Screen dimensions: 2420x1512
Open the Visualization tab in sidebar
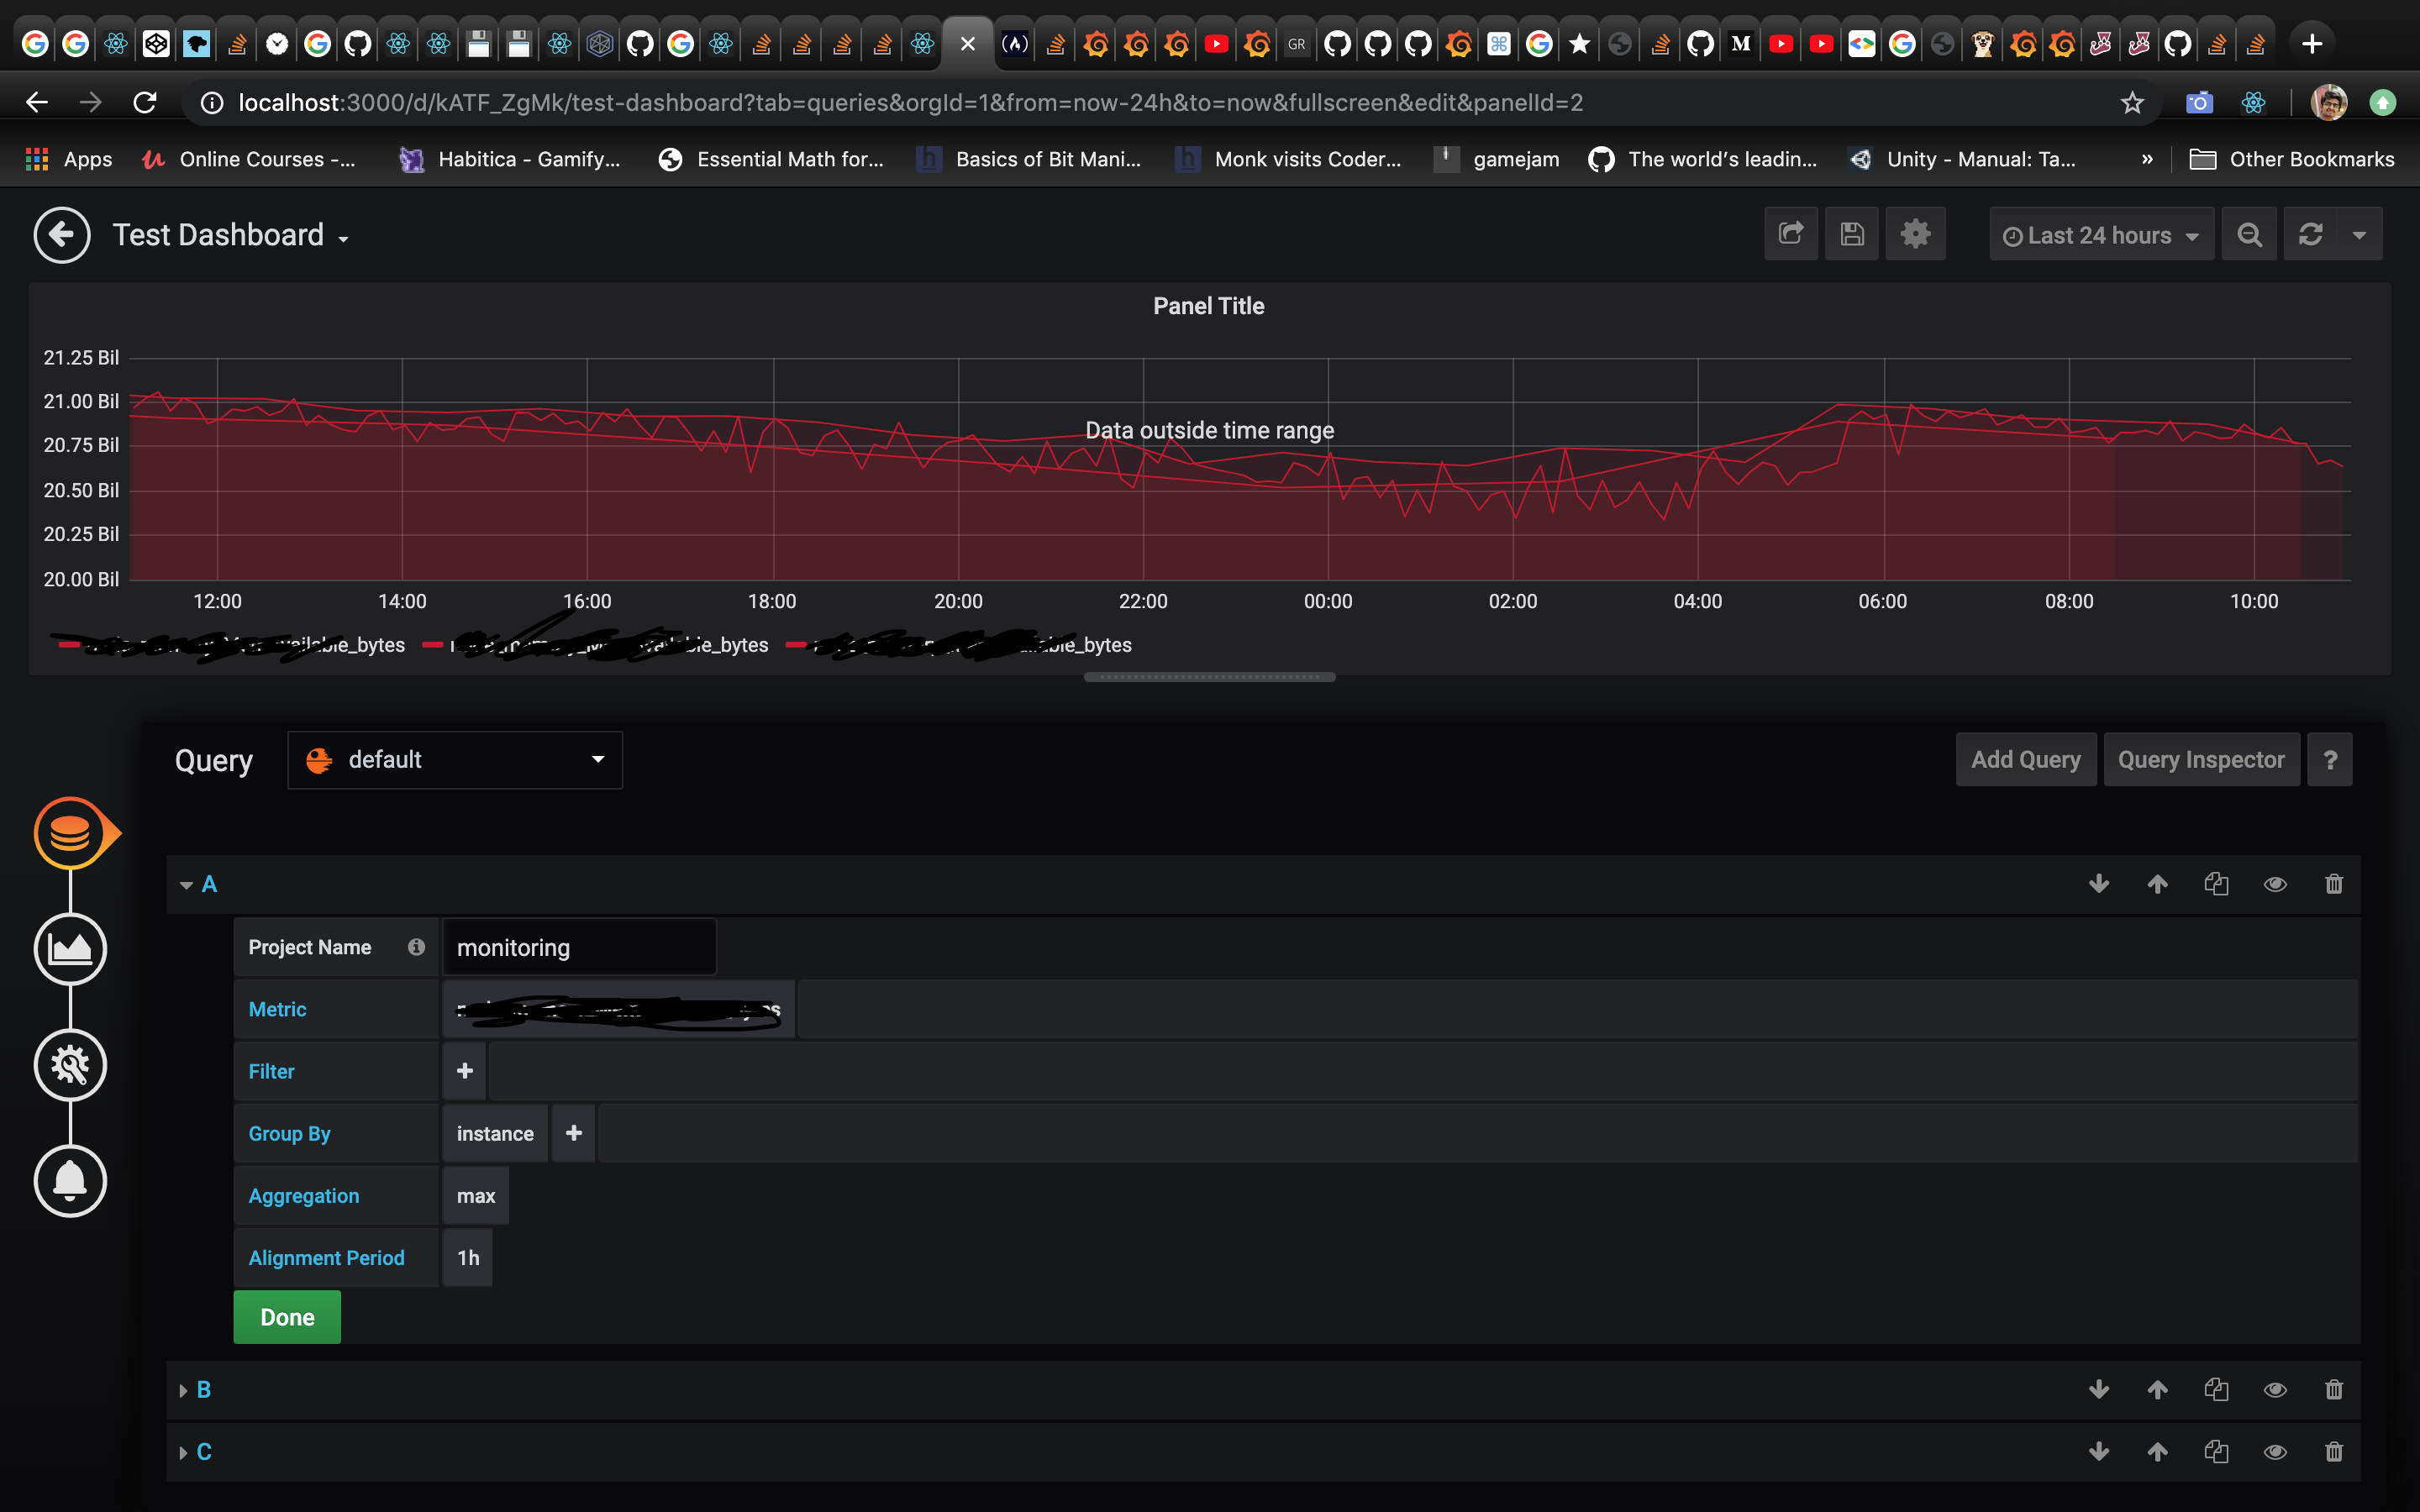click(x=70, y=949)
